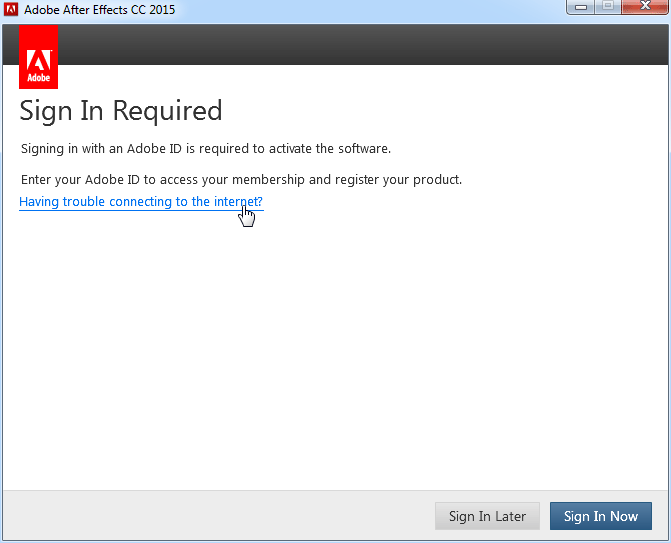Click the 'Adobe After Effects CC 2015' window title
The image size is (671, 543).
(x=100, y=9)
